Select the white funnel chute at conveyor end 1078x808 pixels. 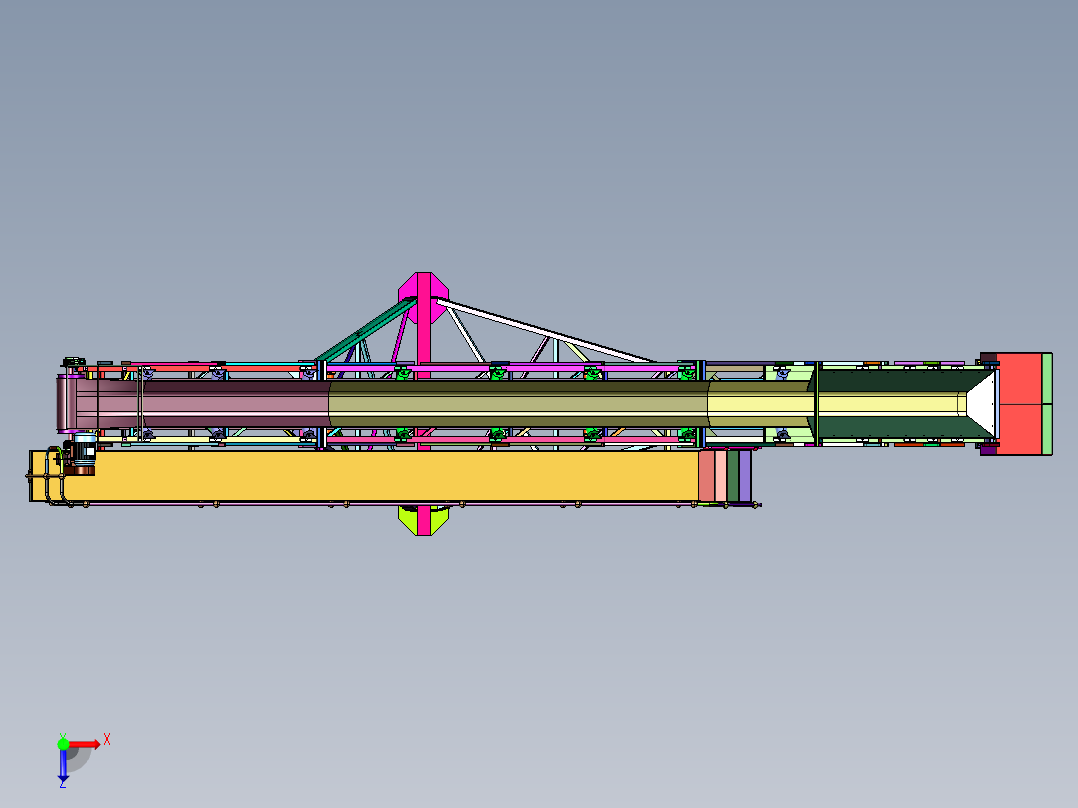click(982, 404)
